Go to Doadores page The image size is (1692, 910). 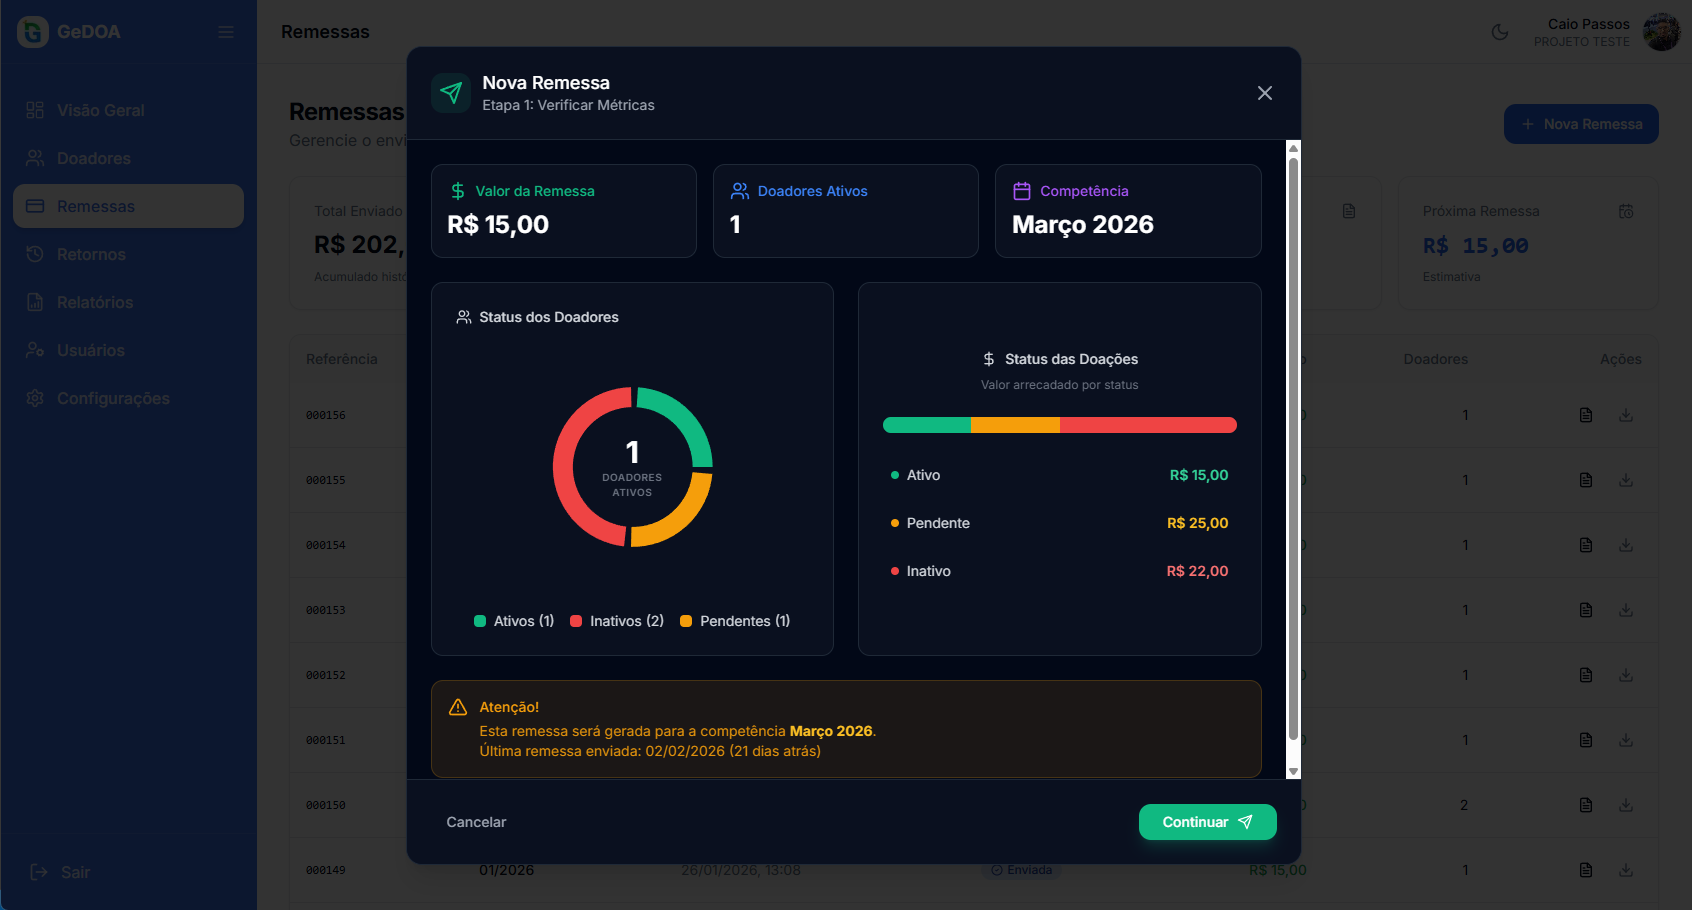(93, 158)
